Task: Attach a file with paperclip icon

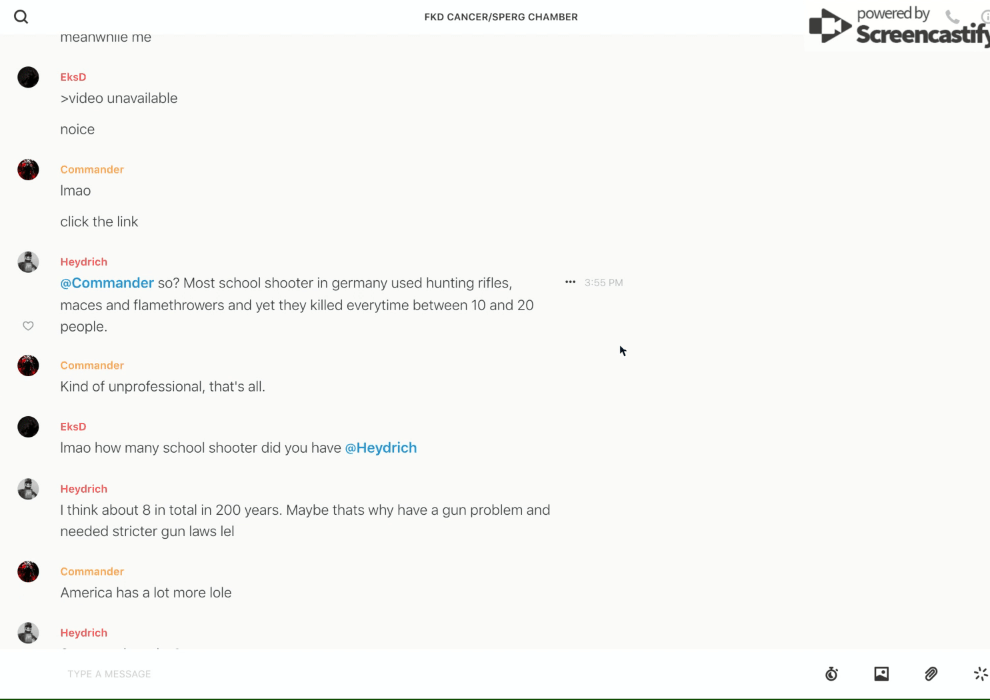Action: click(931, 674)
